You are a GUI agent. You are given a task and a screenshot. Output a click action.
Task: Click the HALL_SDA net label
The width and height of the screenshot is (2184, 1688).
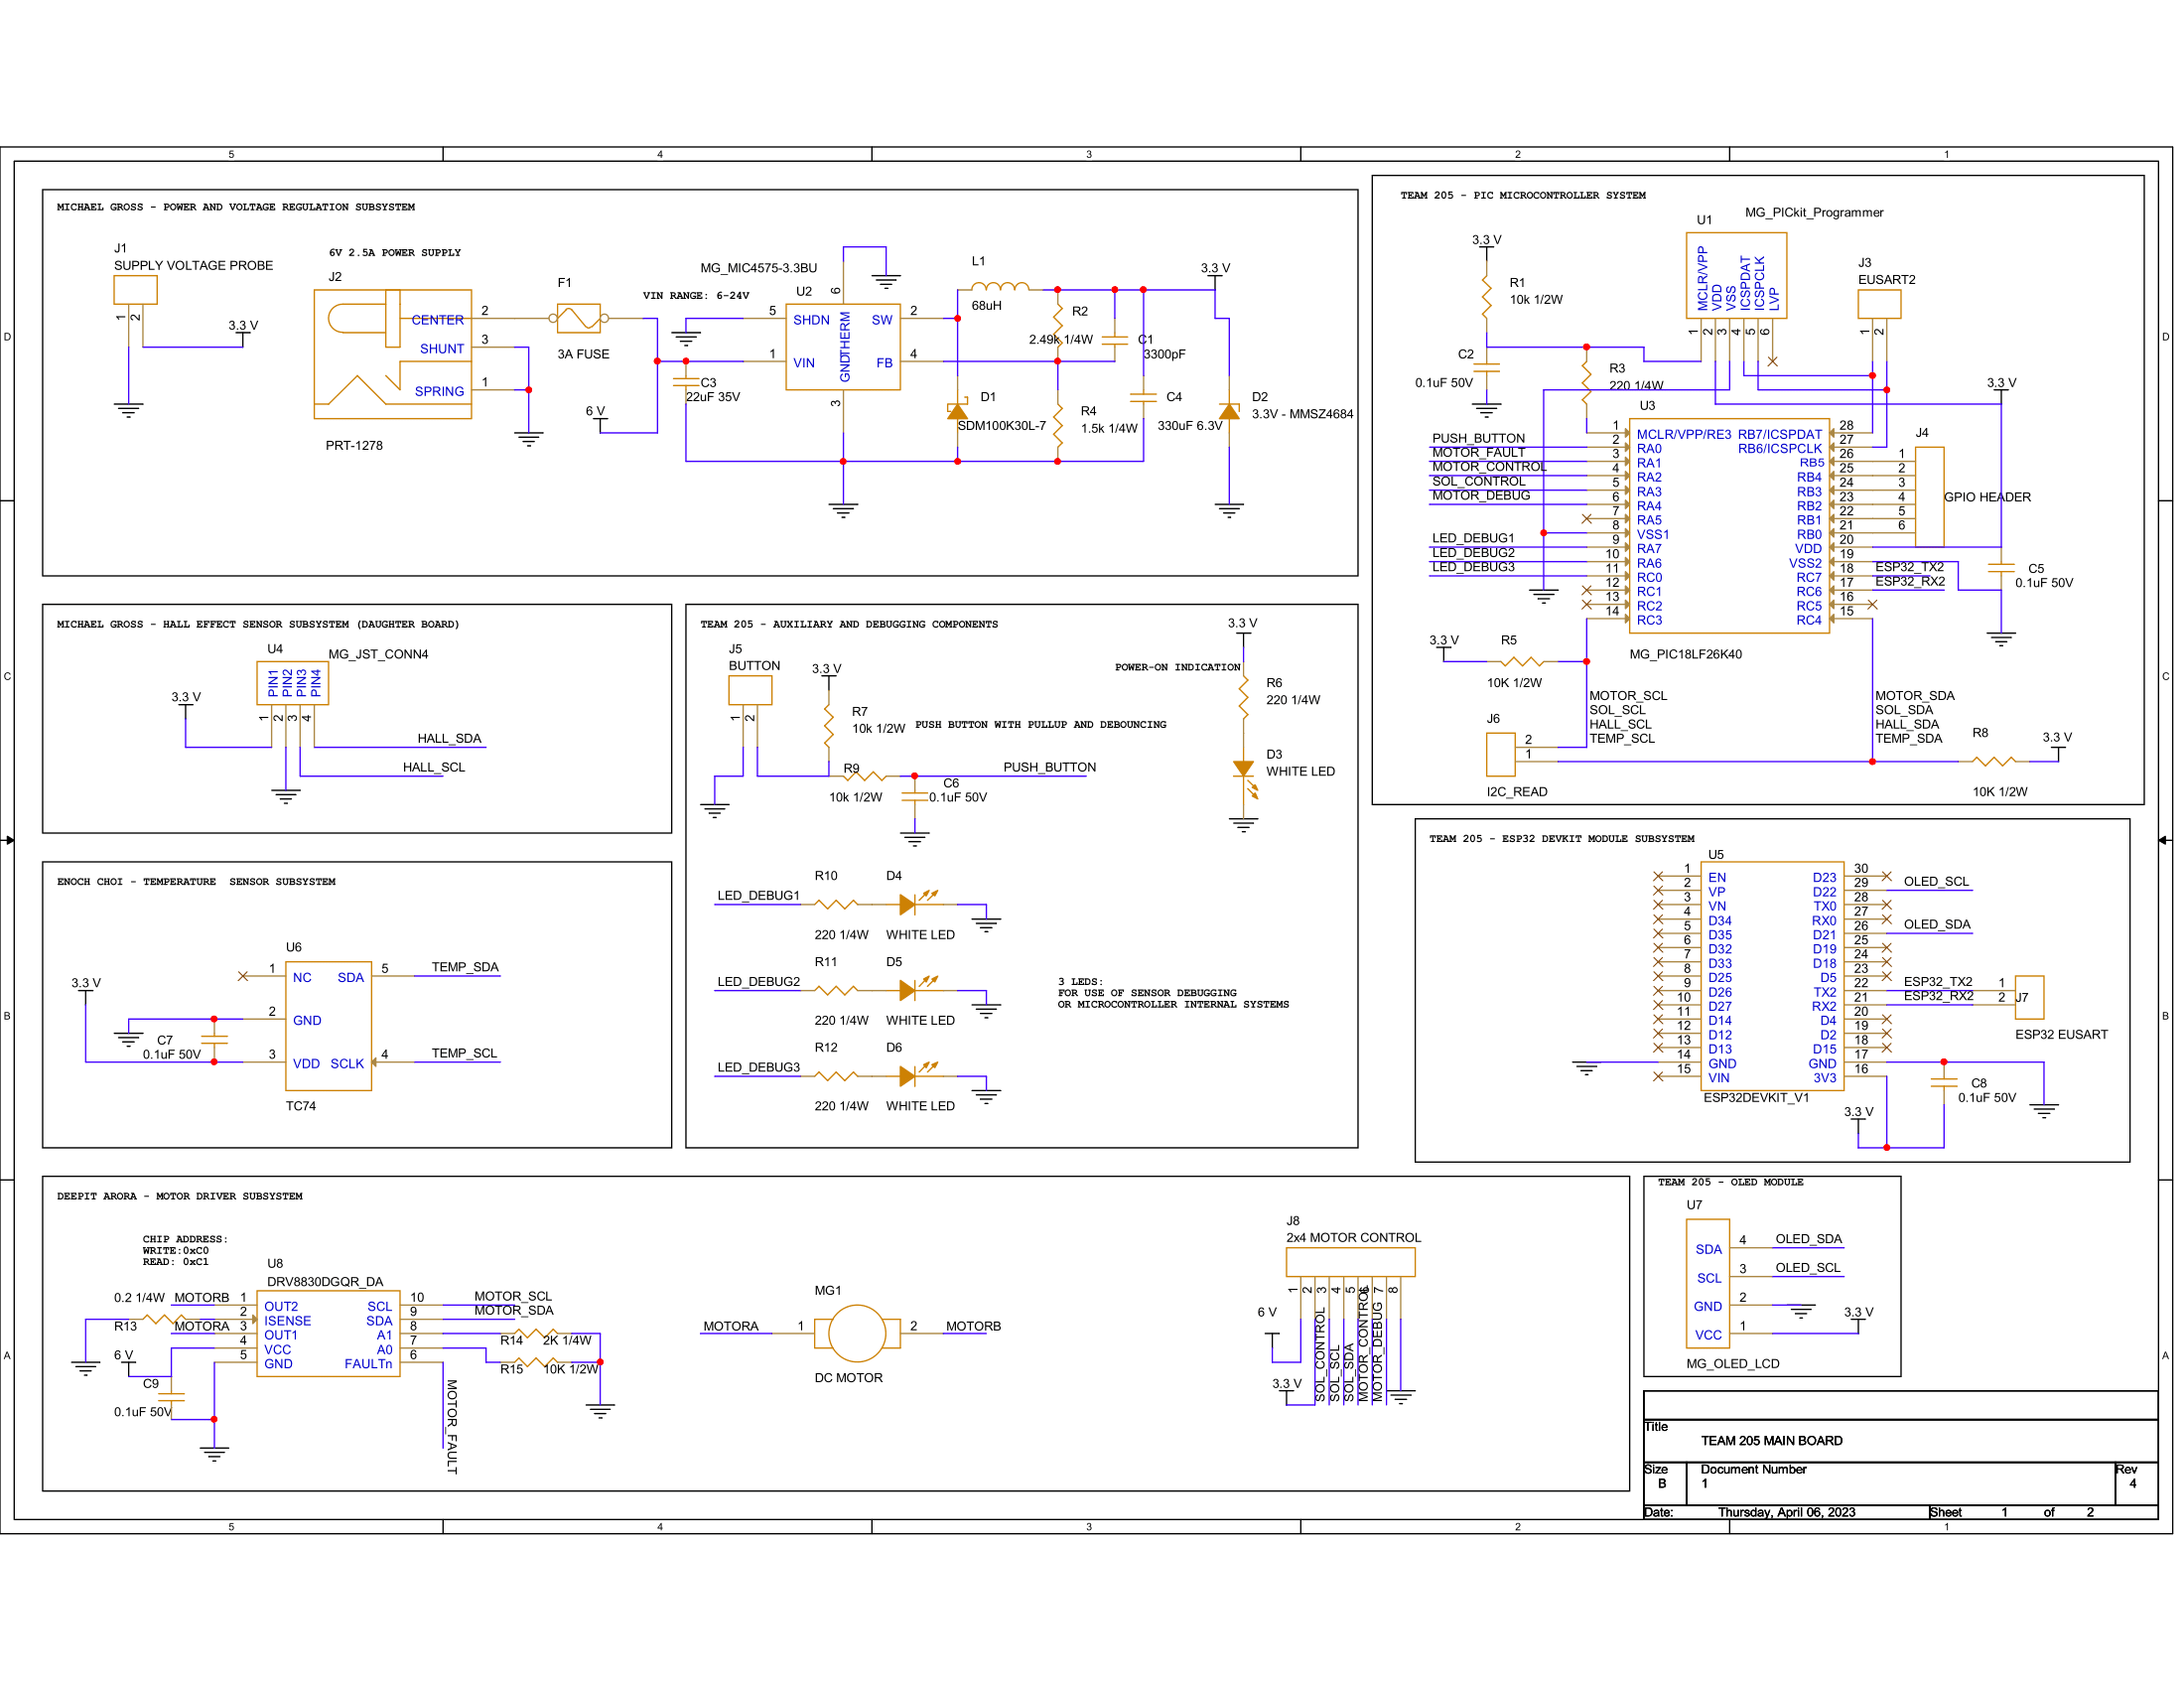(x=449, y=739)
